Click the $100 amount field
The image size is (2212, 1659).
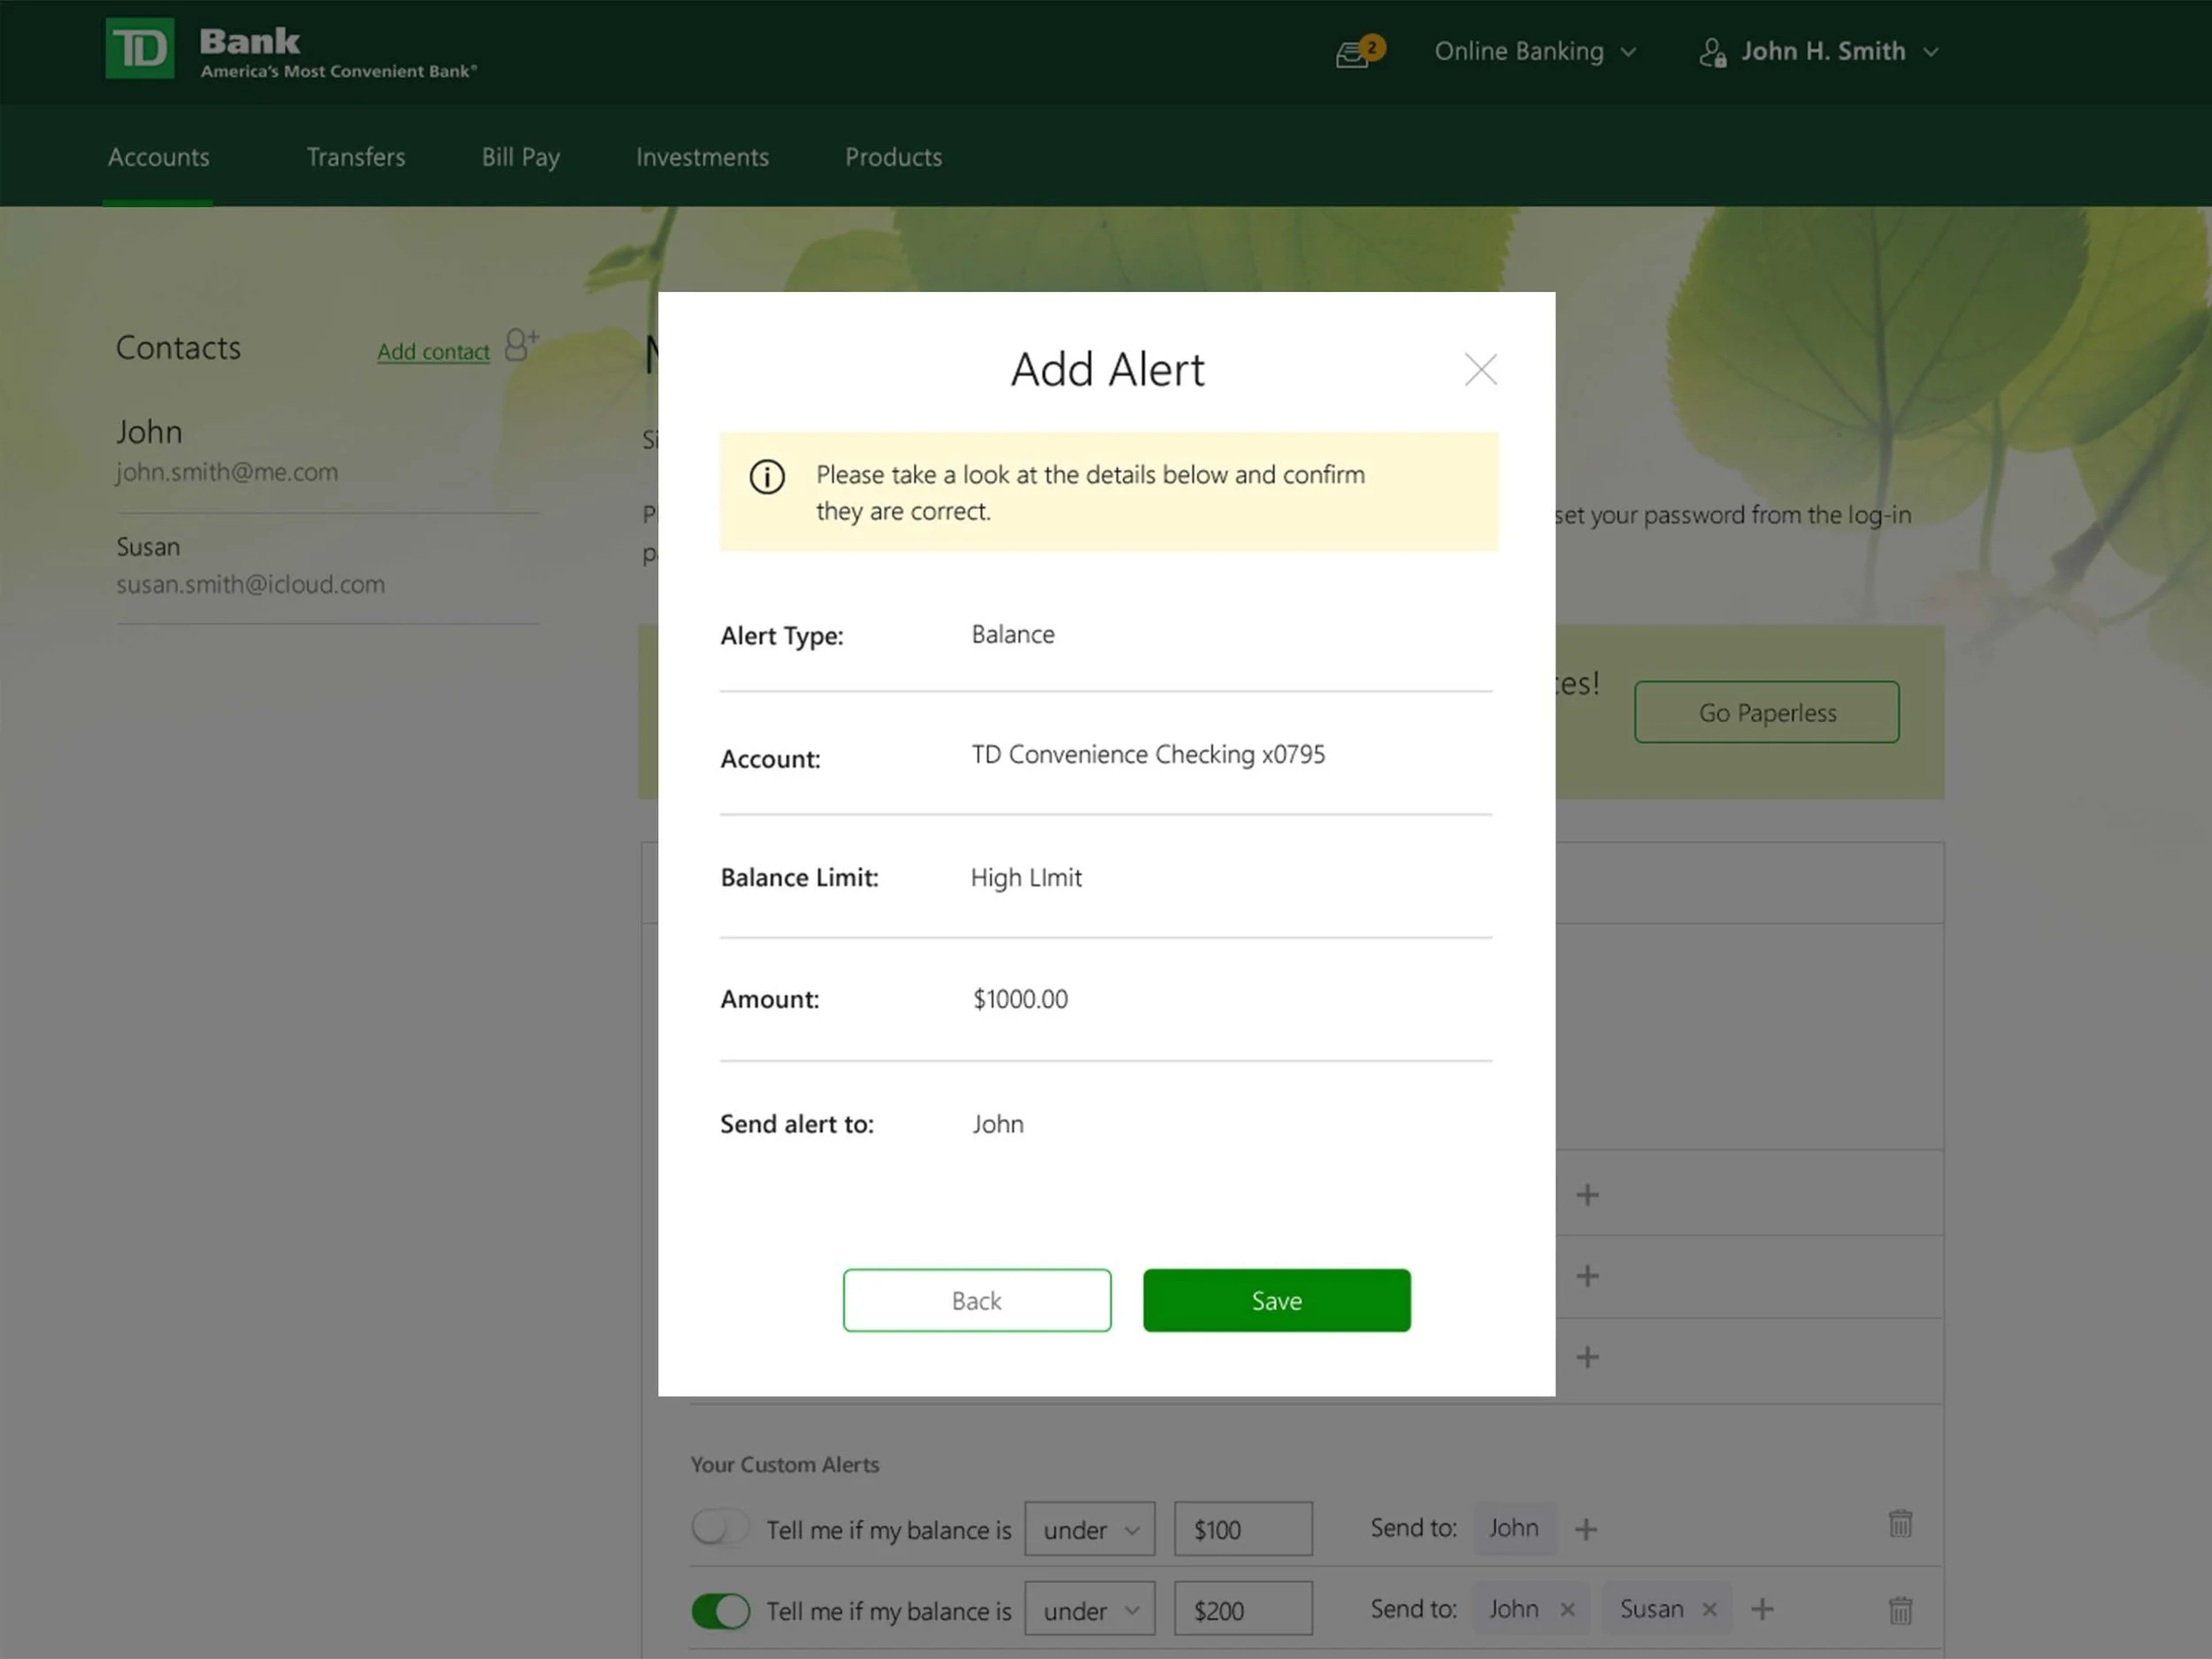[1243, 1529]
